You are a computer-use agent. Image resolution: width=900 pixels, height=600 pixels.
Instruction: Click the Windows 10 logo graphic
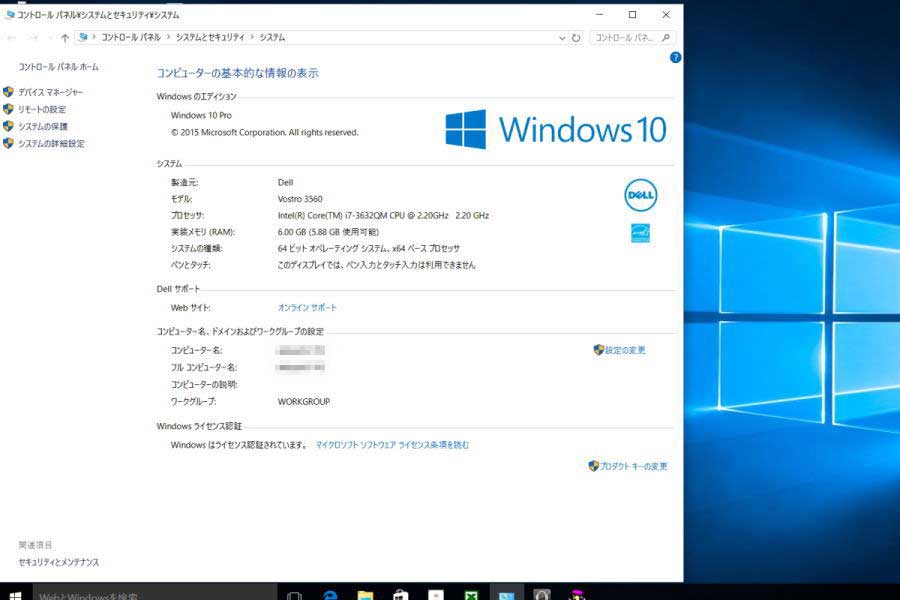tap(556, 129)
